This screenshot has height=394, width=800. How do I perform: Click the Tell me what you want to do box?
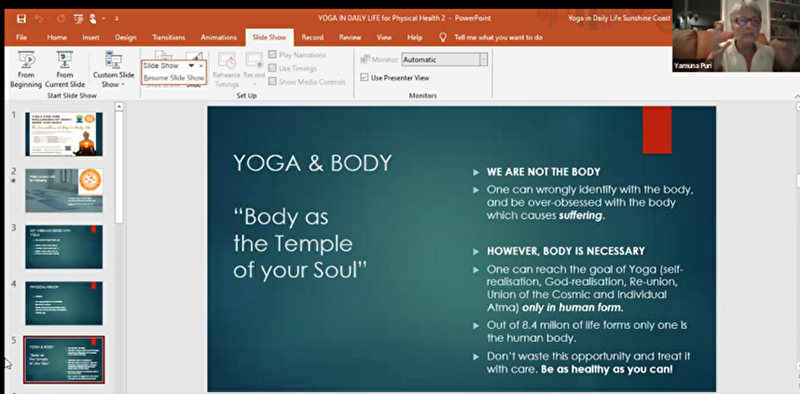click(x=498, y=37)
